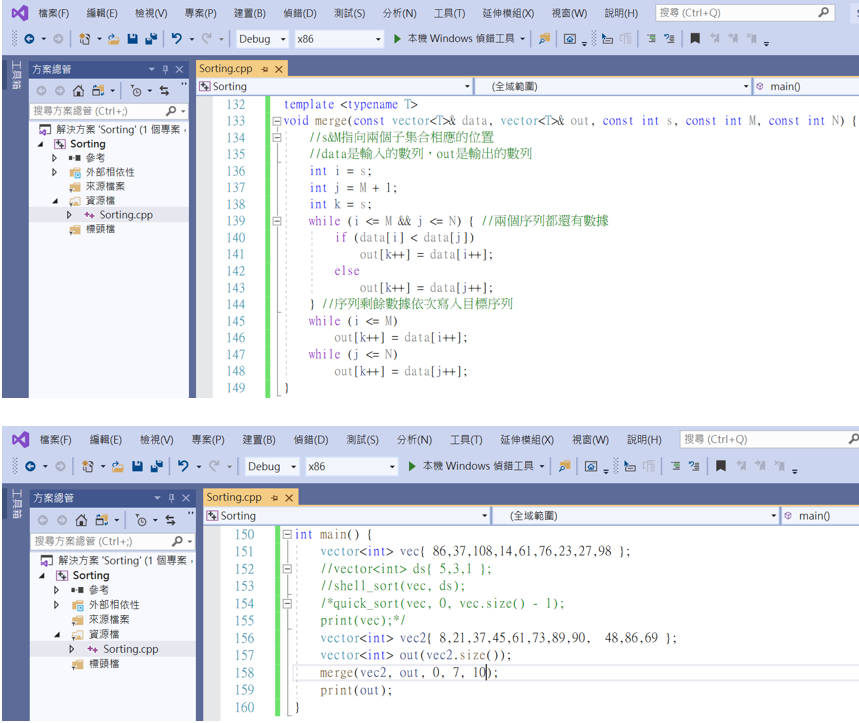
Task: Collapse 資源檔 folder in bottom Solution Explorer
Action: click(x=57, y=634)
